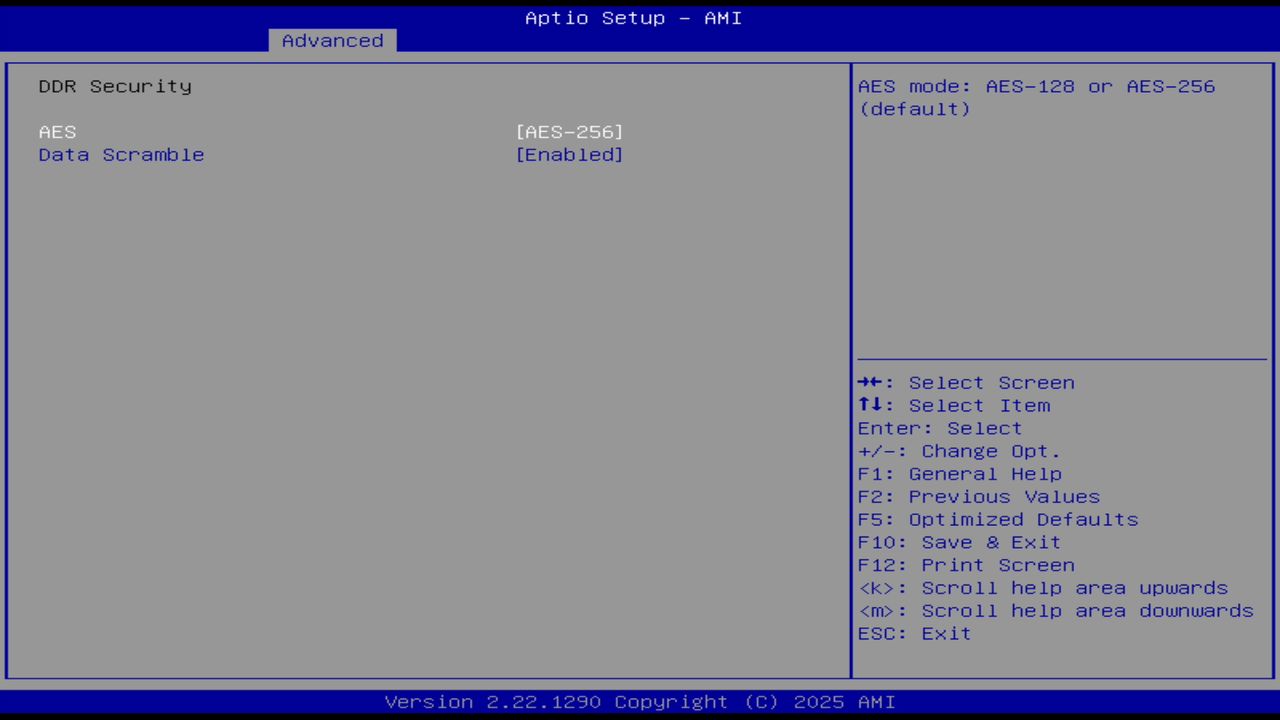The height and width of the screenshot is (720, 1280).
Task: Click ESC Exit entry
Action: click(x=913, y=633)
